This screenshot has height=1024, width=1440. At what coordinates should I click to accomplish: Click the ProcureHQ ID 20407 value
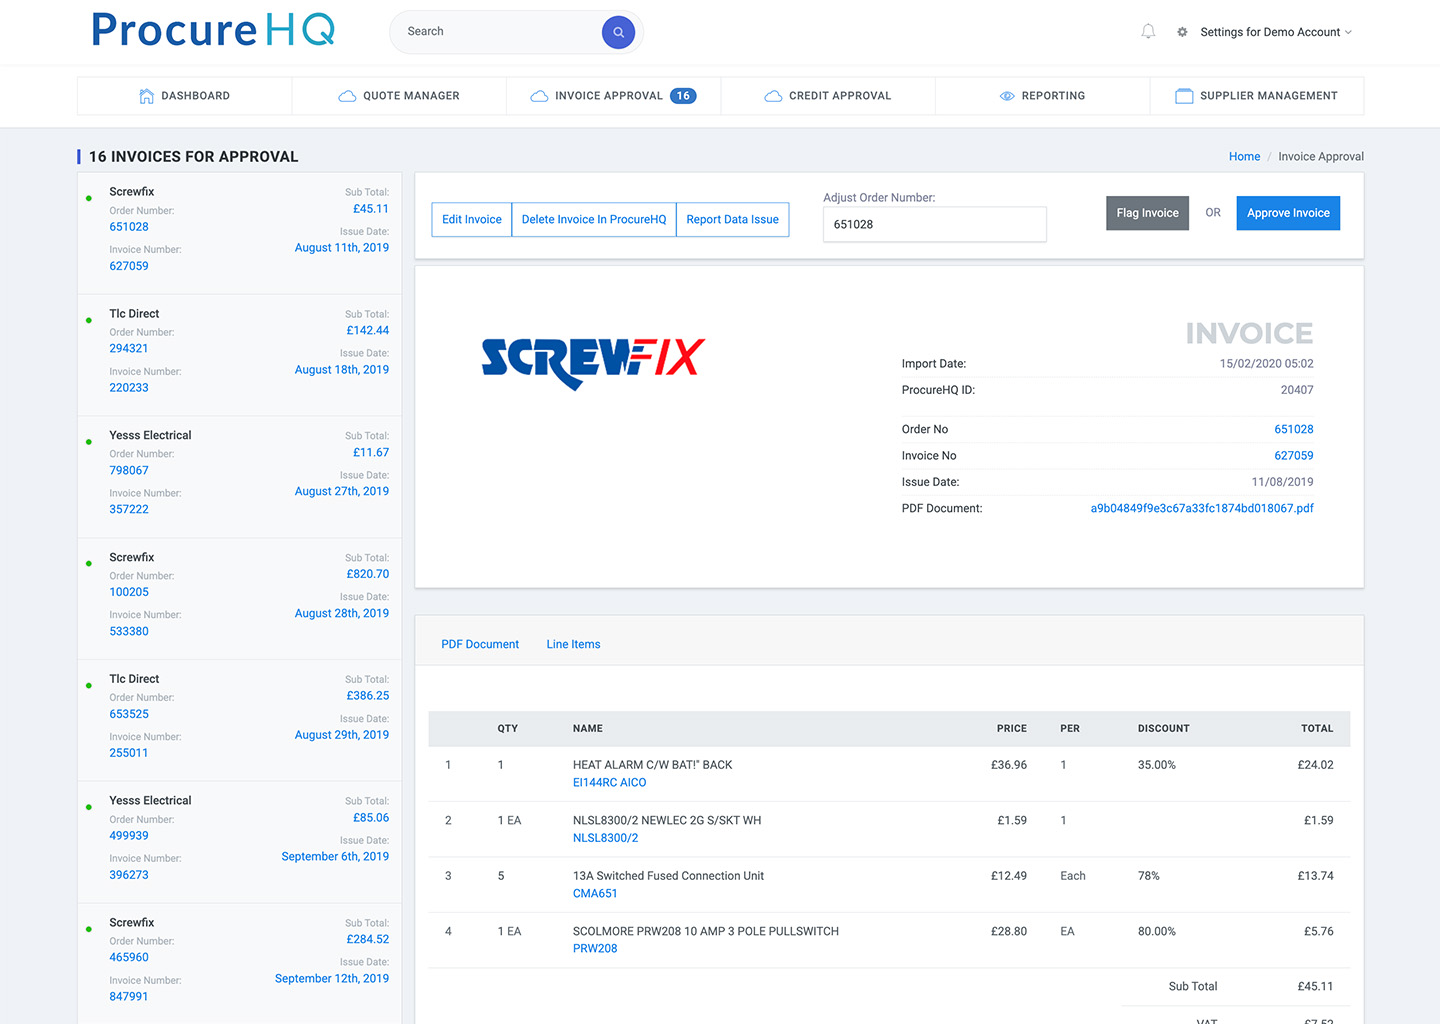(1296, 390)
